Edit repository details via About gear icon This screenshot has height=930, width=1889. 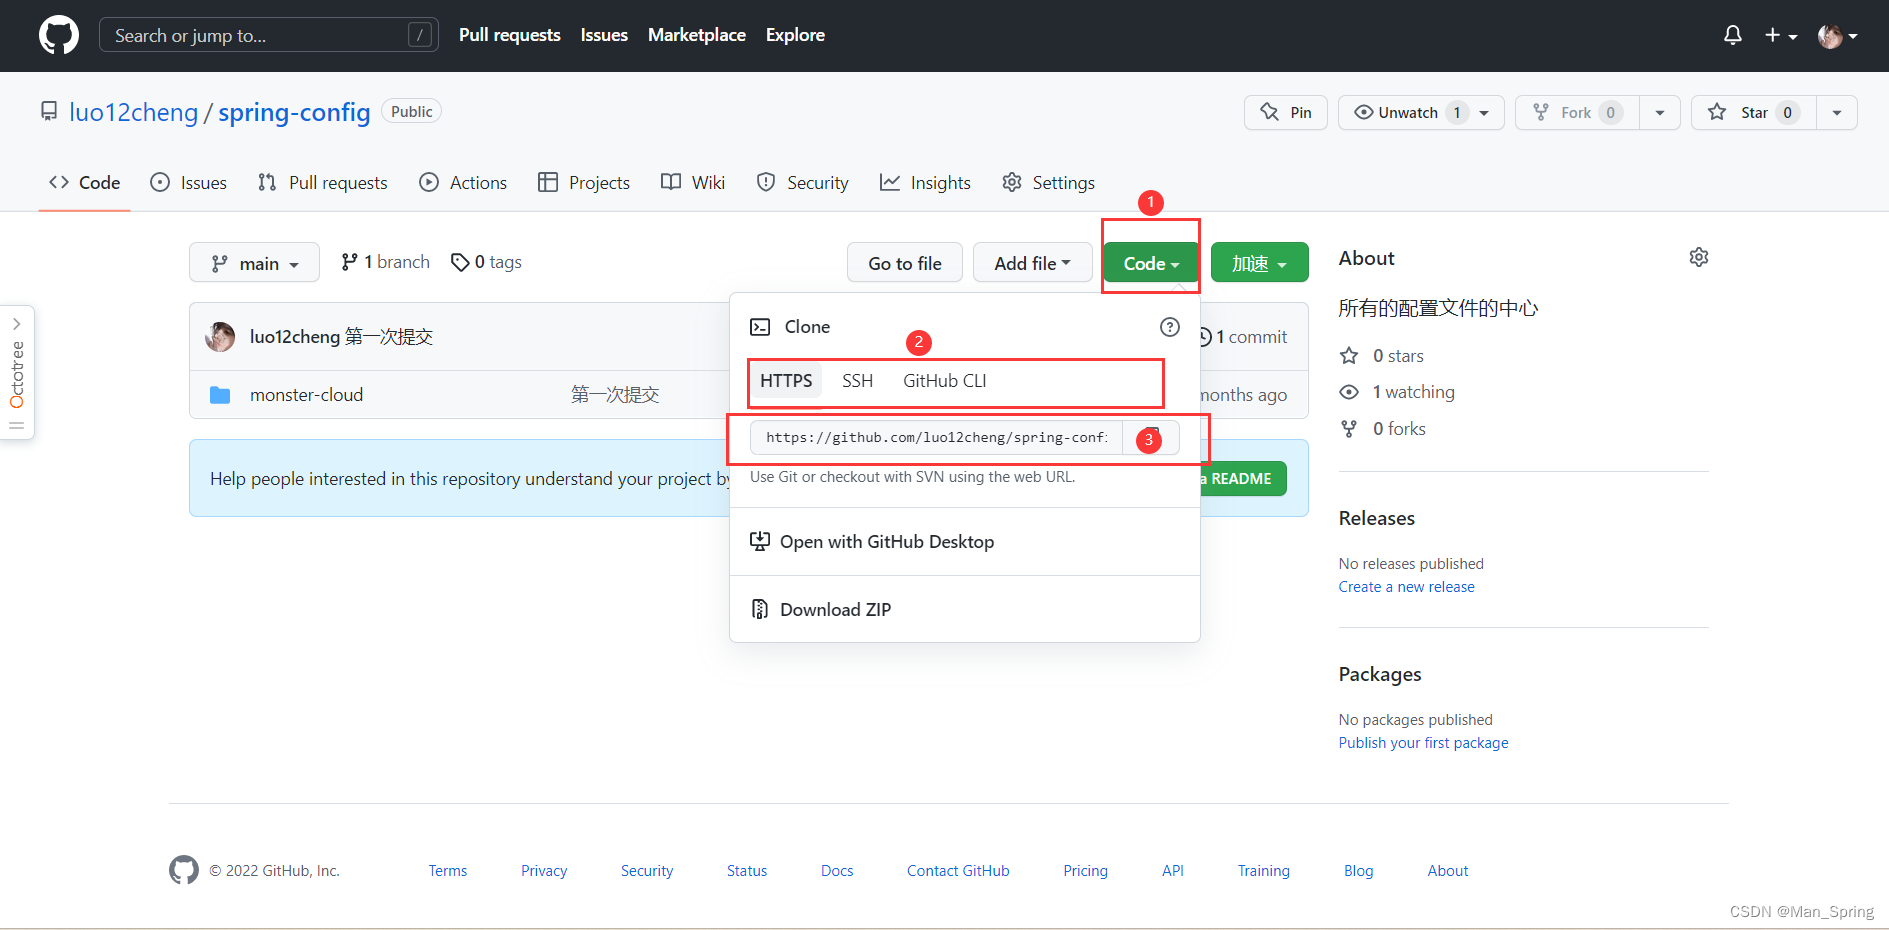tap(1699, 258)
